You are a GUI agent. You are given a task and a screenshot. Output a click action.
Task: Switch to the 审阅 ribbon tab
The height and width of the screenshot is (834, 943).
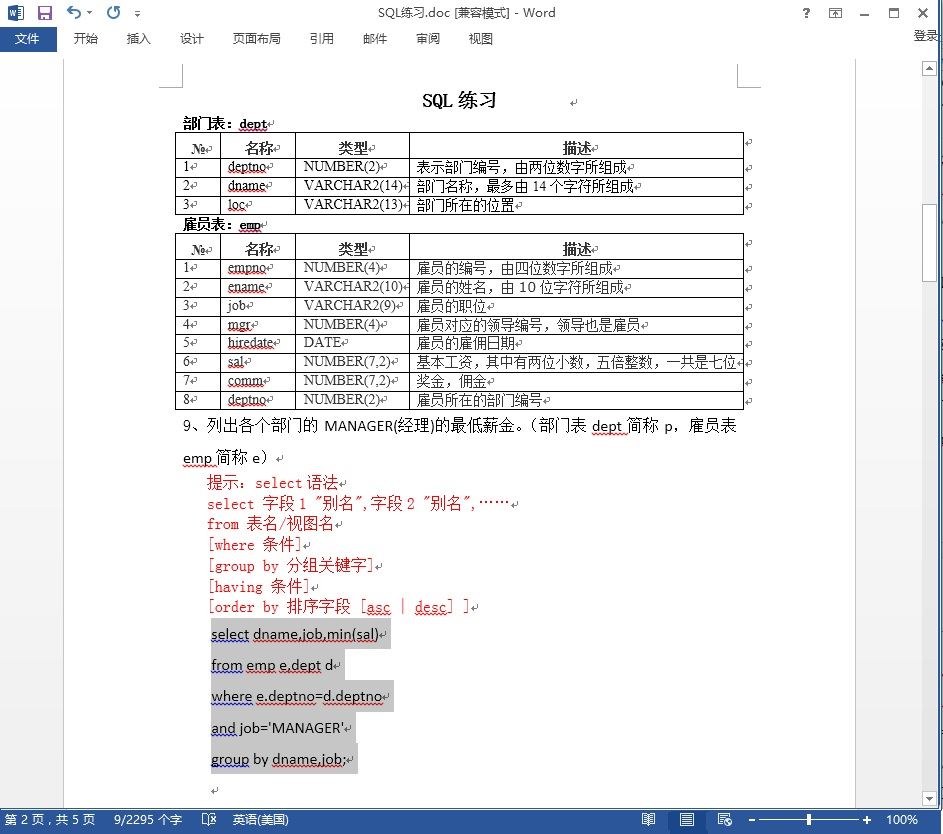pyautogui.click(x=428, y=39)
